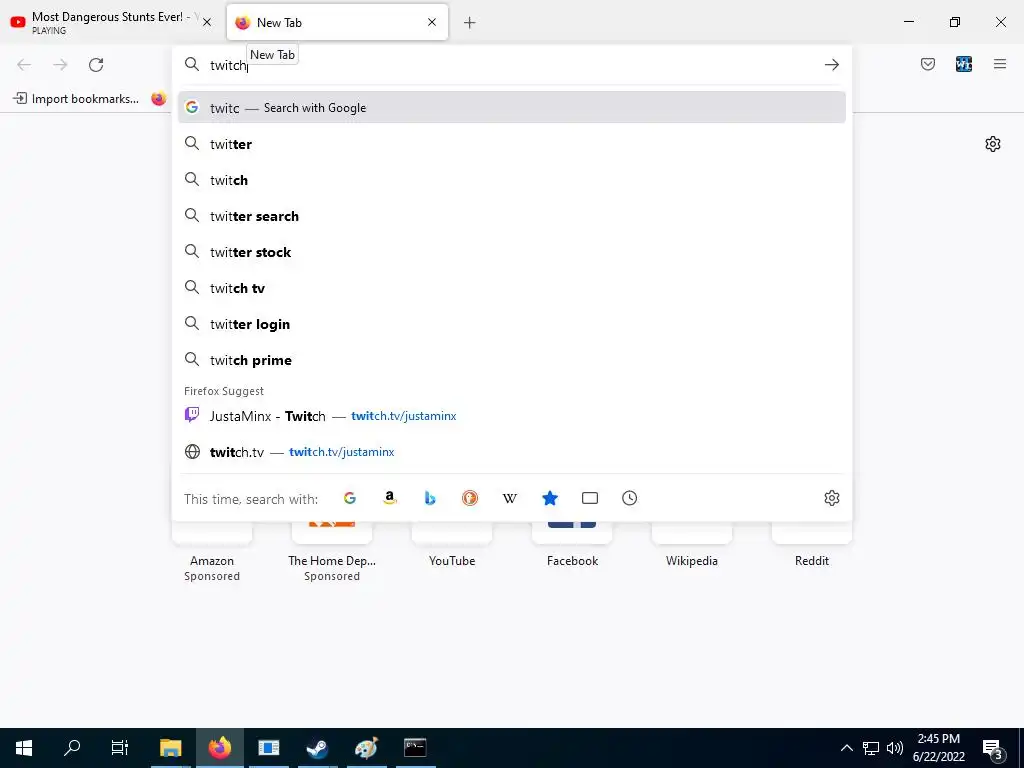Search open tabs using the tabs icon
The height and width of the screenshot is (768, 1024).
[590, 498]
